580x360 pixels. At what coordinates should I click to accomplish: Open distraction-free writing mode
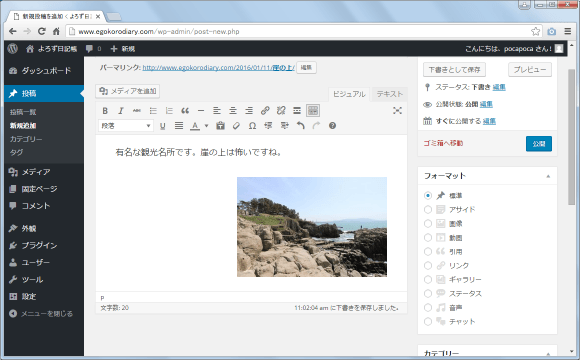(397, 110)
